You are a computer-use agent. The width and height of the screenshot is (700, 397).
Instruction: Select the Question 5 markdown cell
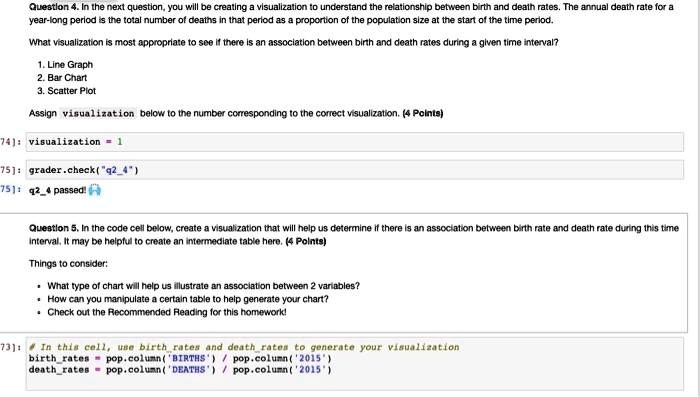344,272
